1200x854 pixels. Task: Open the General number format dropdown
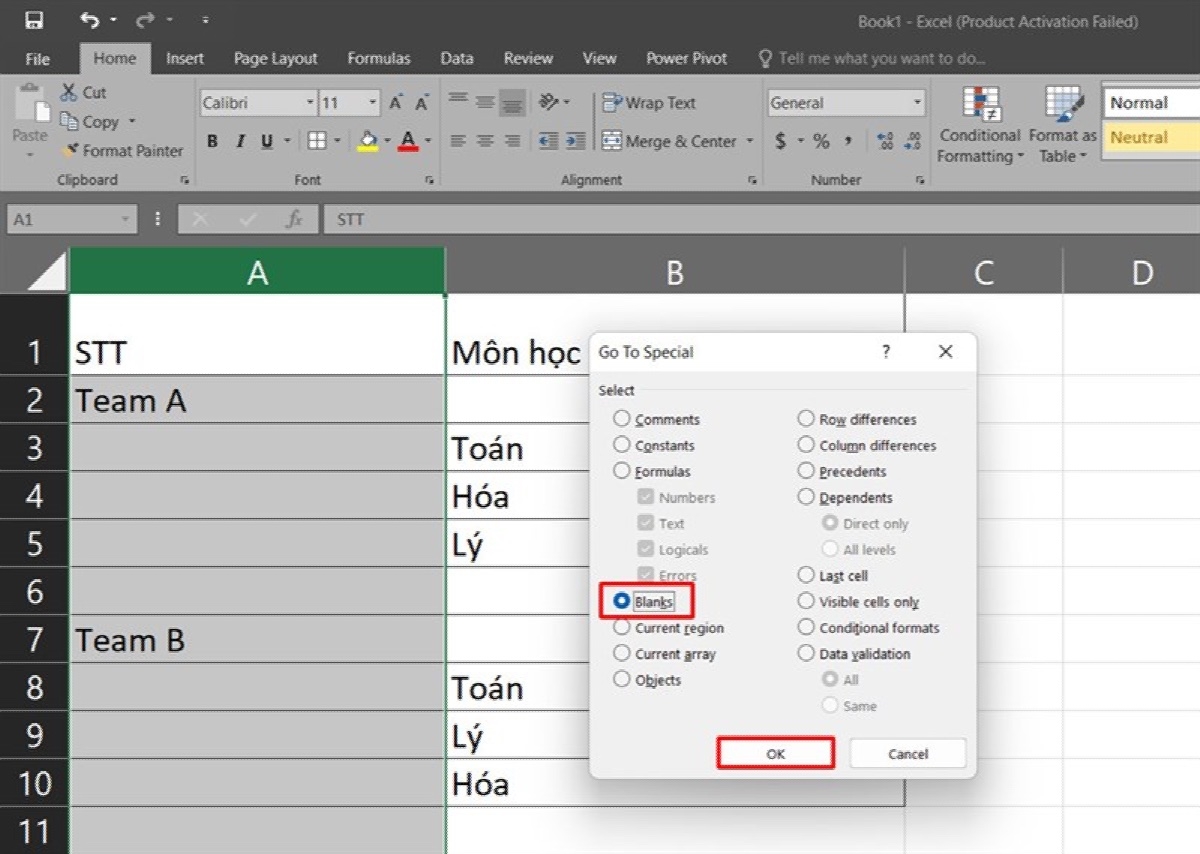pyautogui.click(x=918, y=103)
